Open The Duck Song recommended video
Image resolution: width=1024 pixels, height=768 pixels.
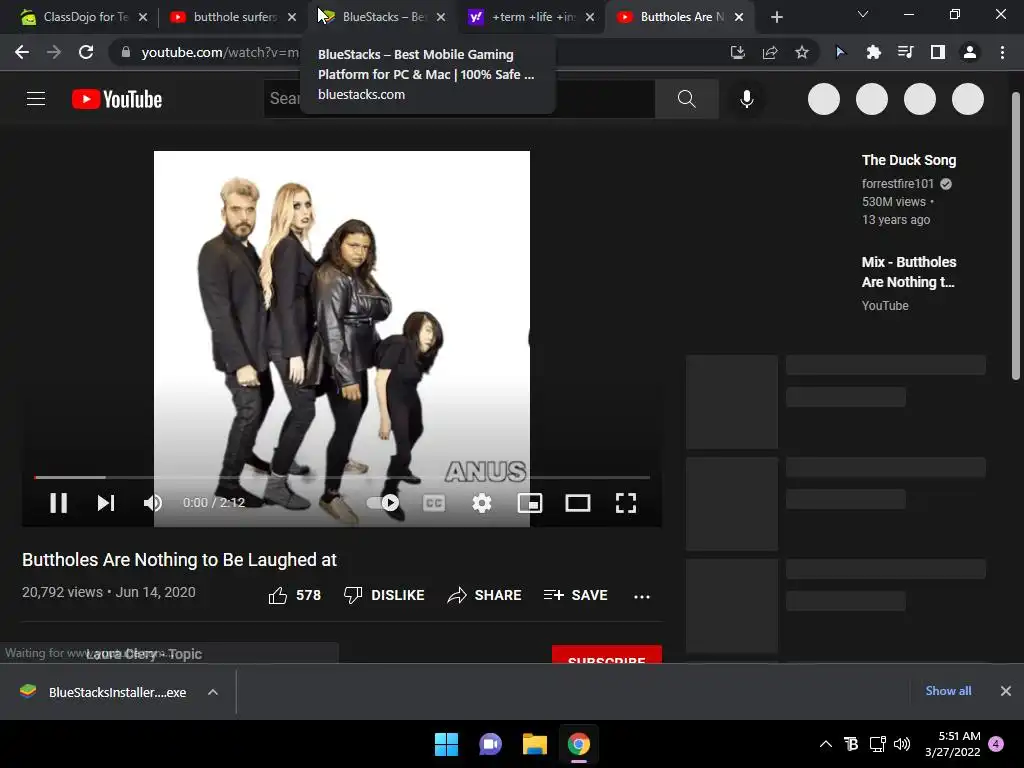point(908,160)
